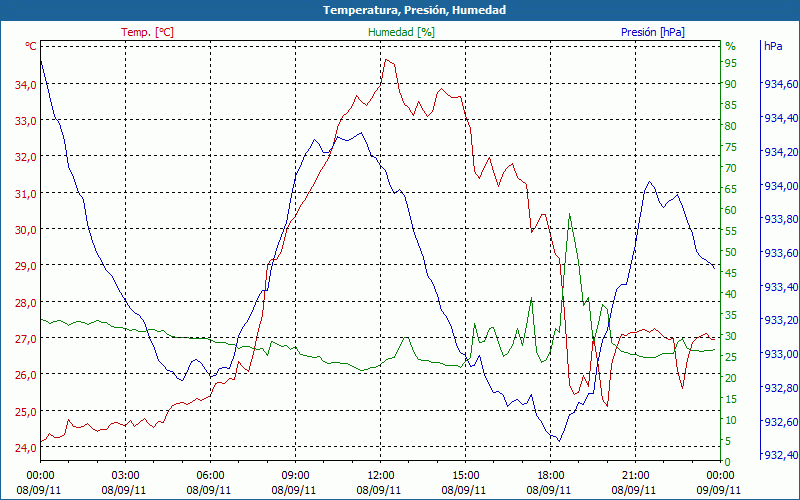The image size is (800, 500).
Task: Click the 09/09/11 date label
Action: pos(720,490)
